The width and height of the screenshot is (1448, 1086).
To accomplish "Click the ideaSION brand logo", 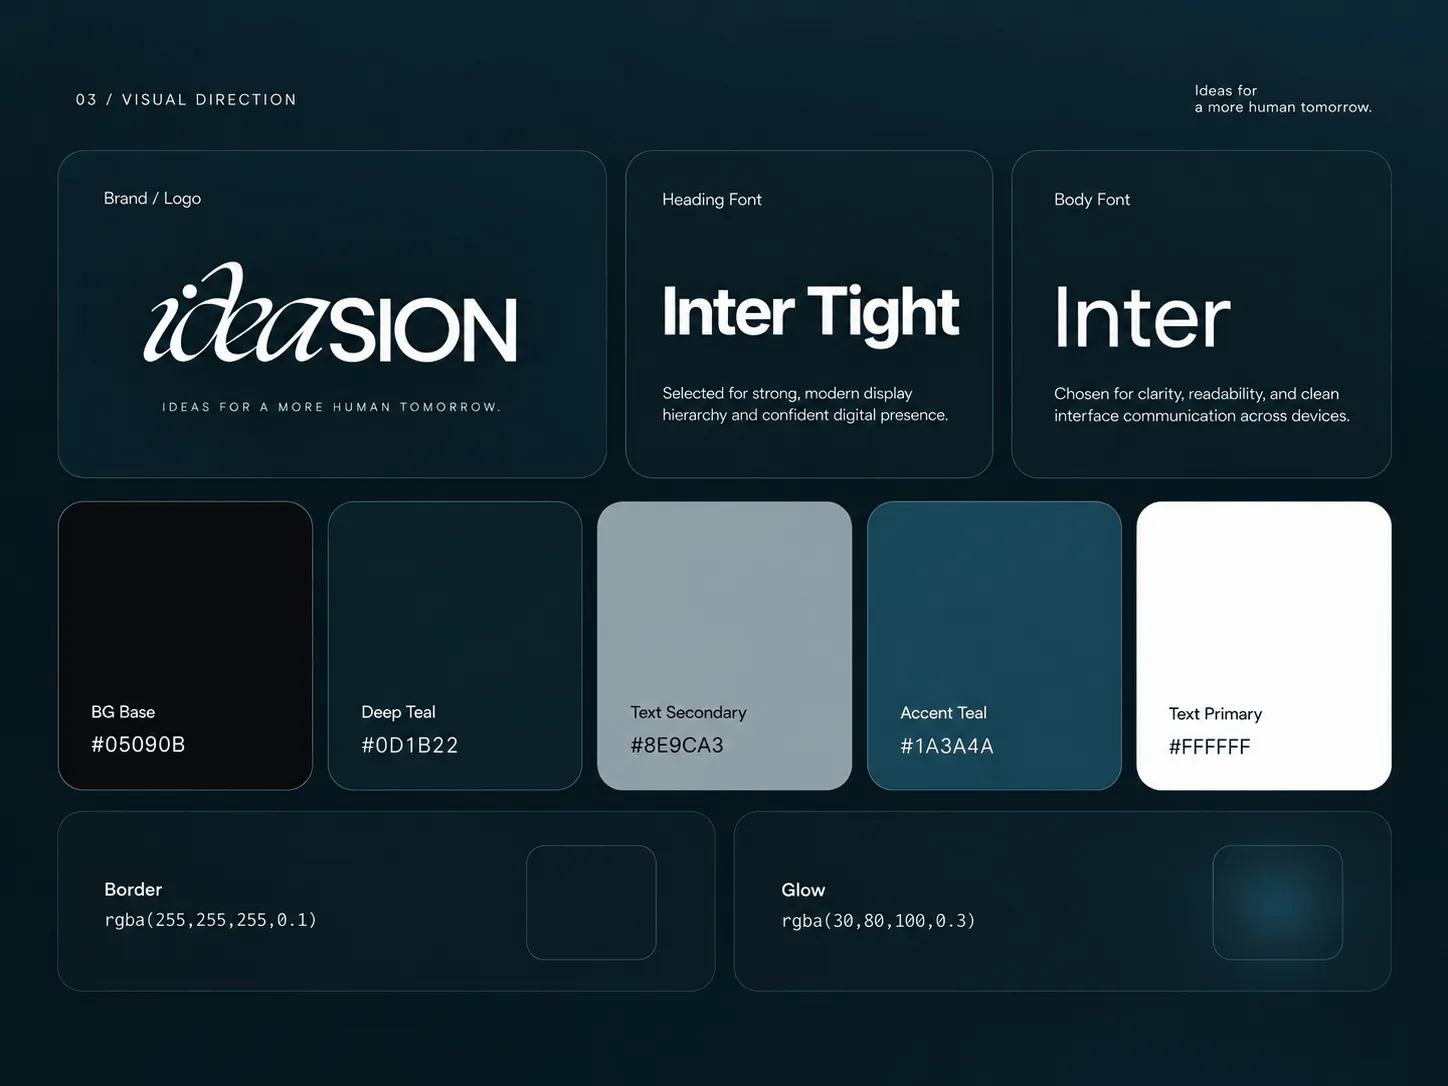I will [x=331, y=313].
